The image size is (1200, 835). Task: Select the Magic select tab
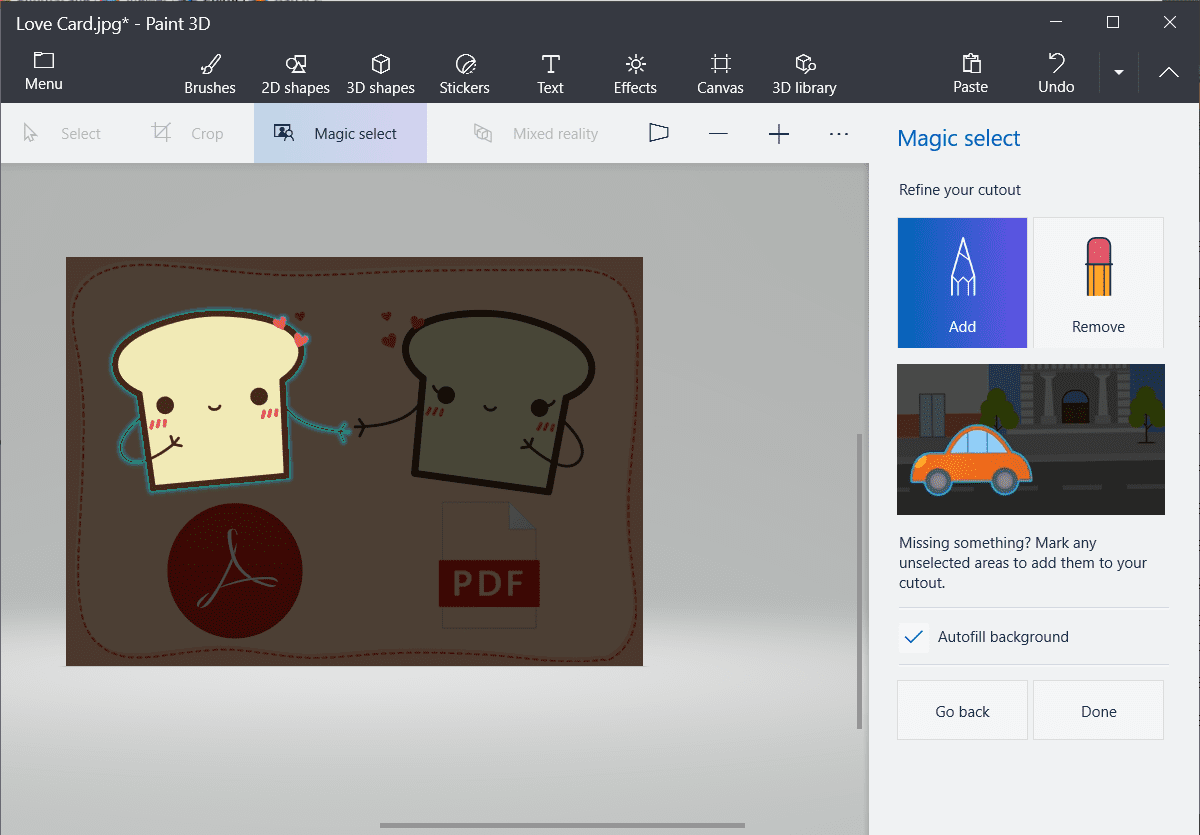pyautogui.click(x=340, y=134)
